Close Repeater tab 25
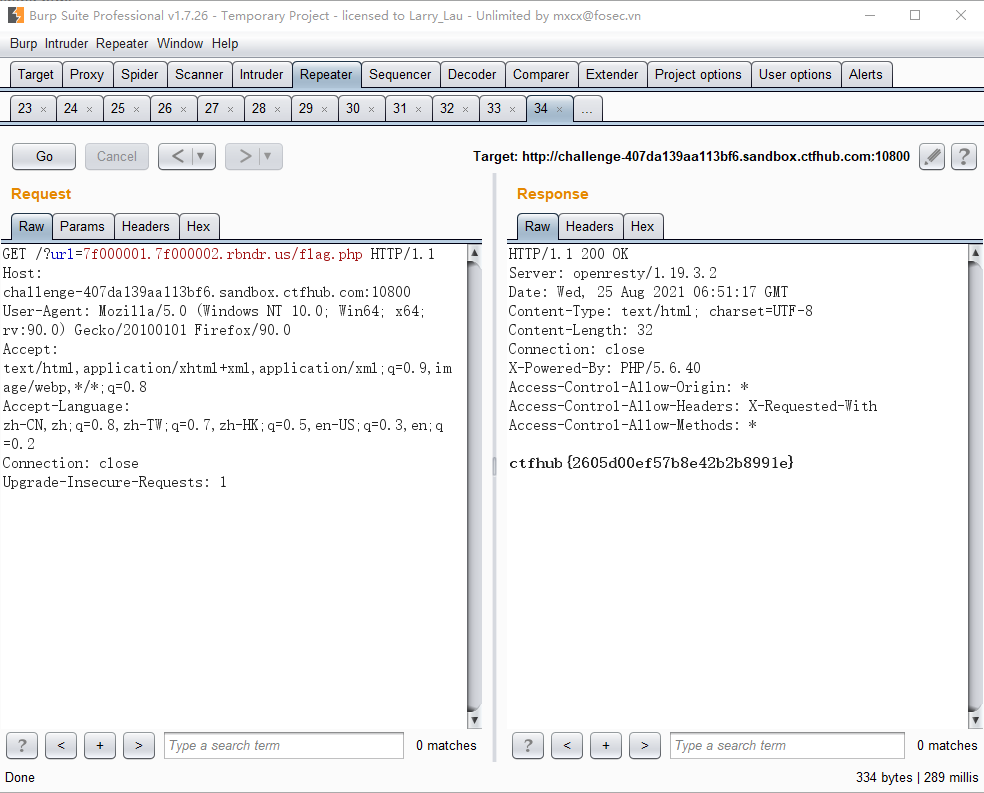Viewport: 984px width, 793px height. coord(136,109)
